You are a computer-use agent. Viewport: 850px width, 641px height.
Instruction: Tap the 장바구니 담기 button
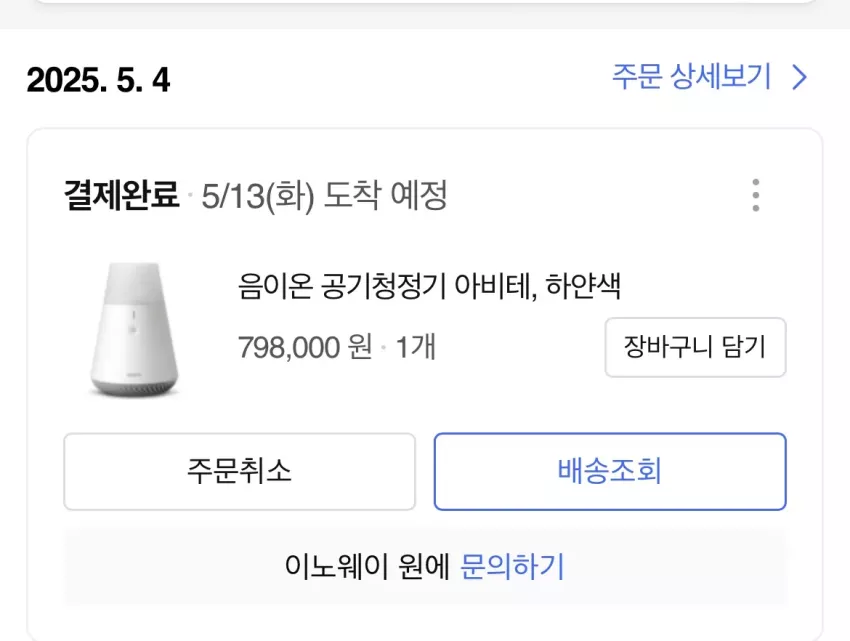pos(696,347)
